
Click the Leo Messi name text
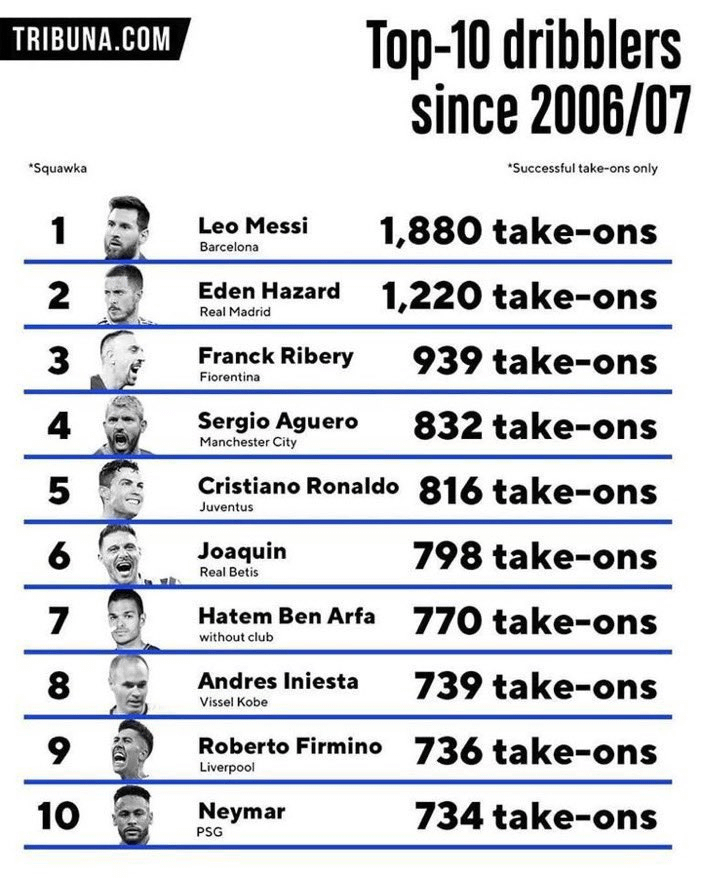[253, 226]
